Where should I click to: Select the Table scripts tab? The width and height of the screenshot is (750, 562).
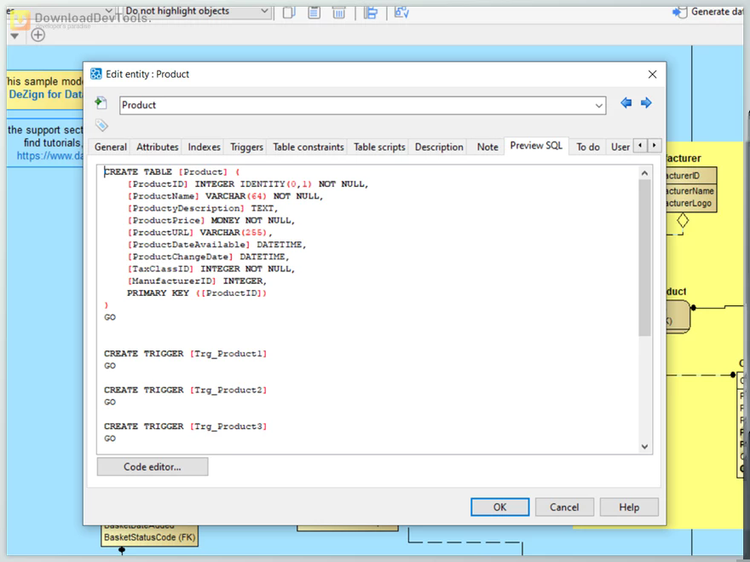point(379,147)
